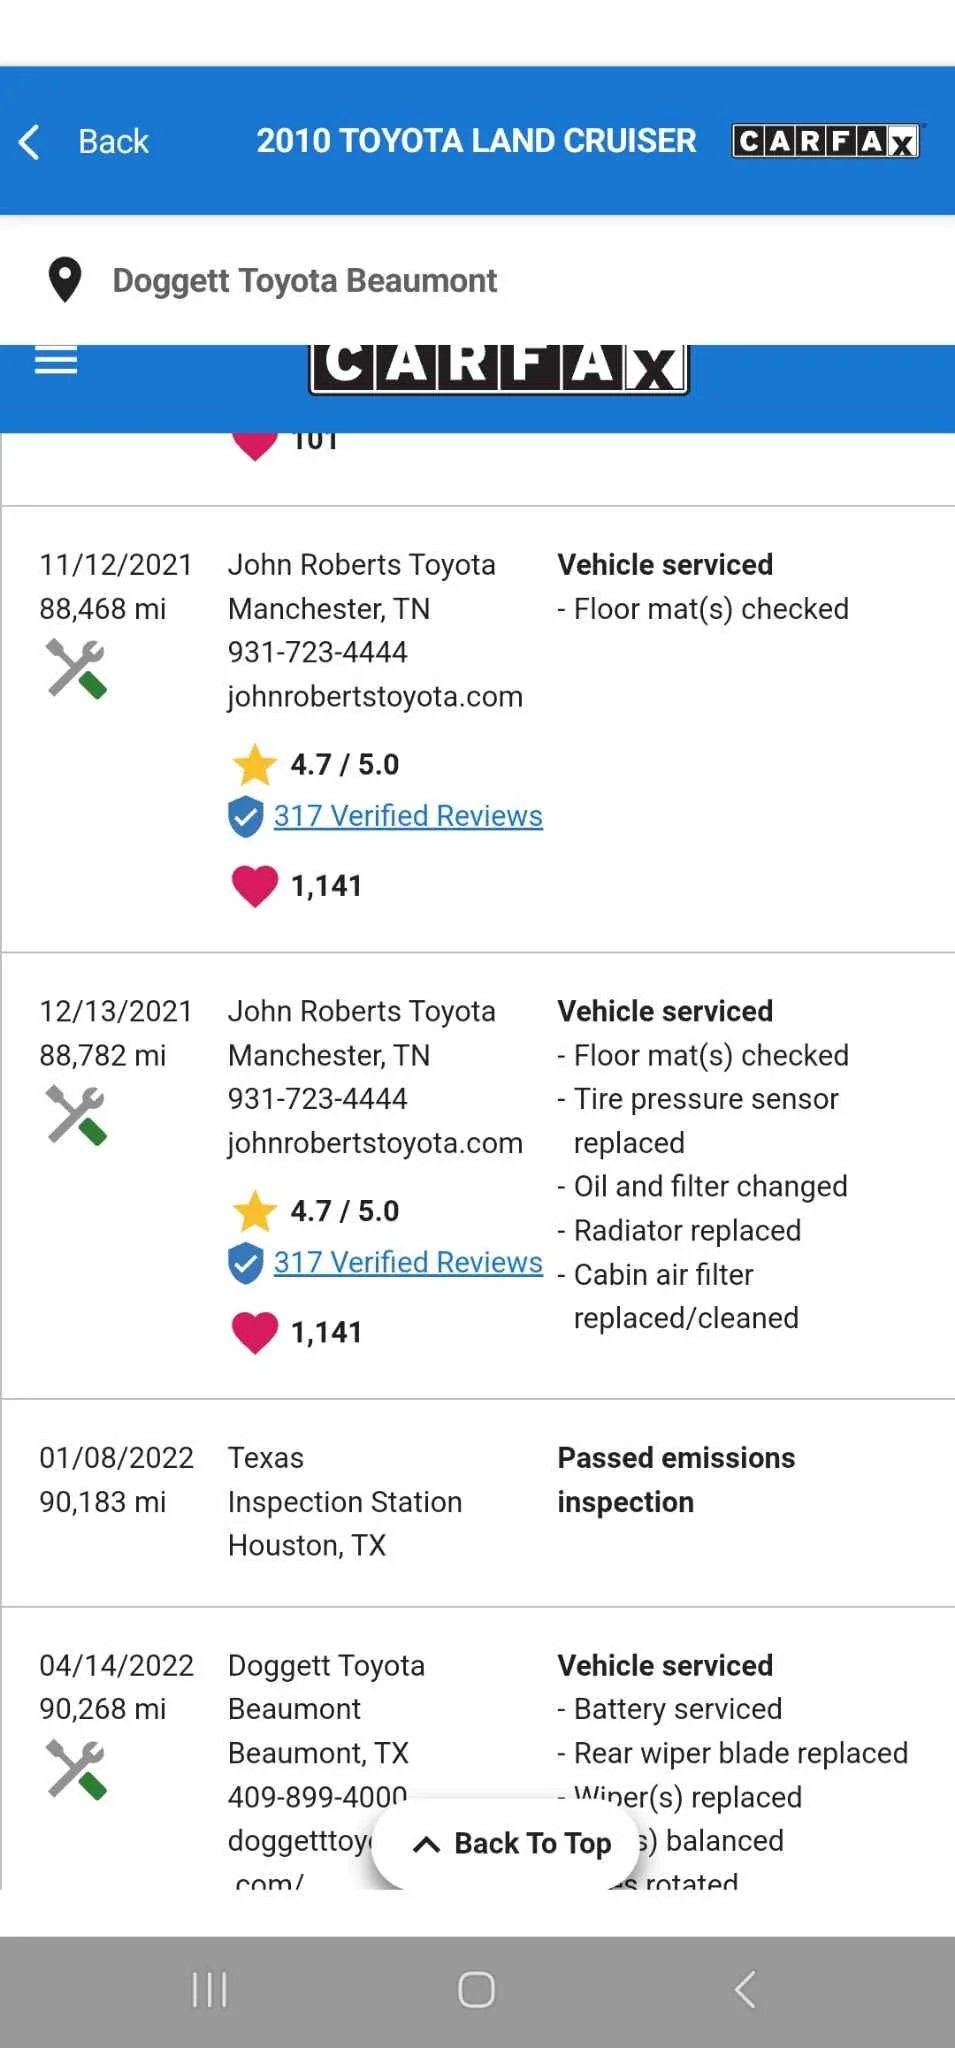
Task: Tap the service wrench icon for 11/12/2021
Action: (76, 669)
